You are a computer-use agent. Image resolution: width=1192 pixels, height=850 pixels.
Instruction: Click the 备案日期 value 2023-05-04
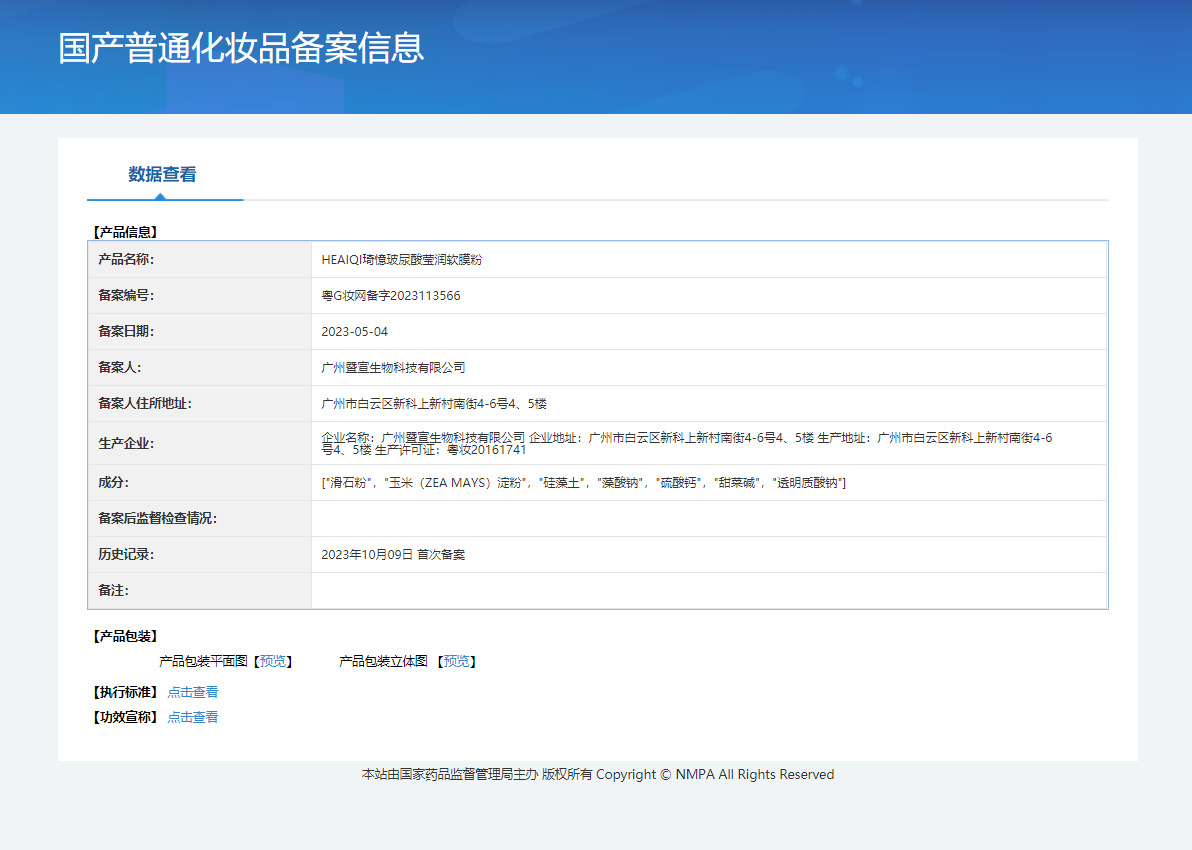click(x=354, y=332)
